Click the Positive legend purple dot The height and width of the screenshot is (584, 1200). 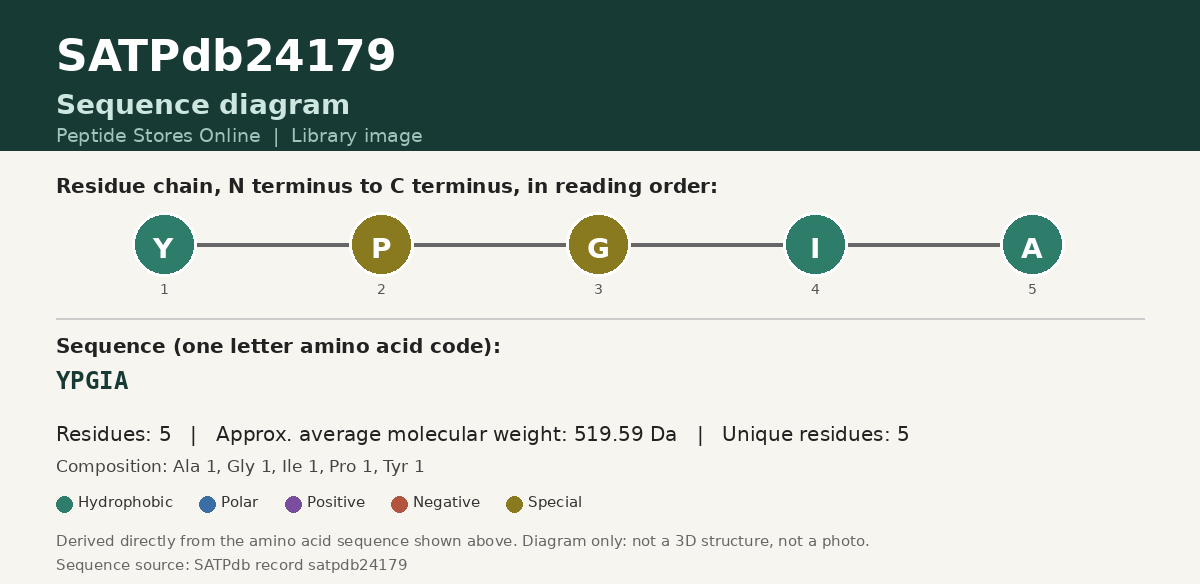(x=293, y=504)
